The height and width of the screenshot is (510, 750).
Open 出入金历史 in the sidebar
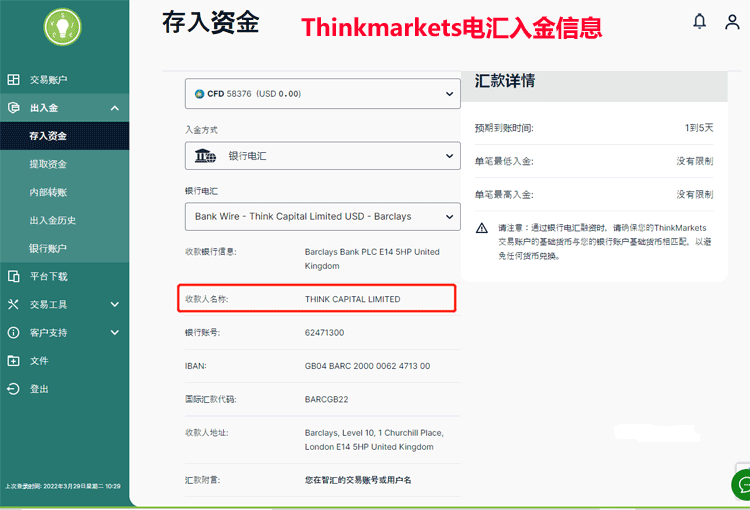point(52,220)
